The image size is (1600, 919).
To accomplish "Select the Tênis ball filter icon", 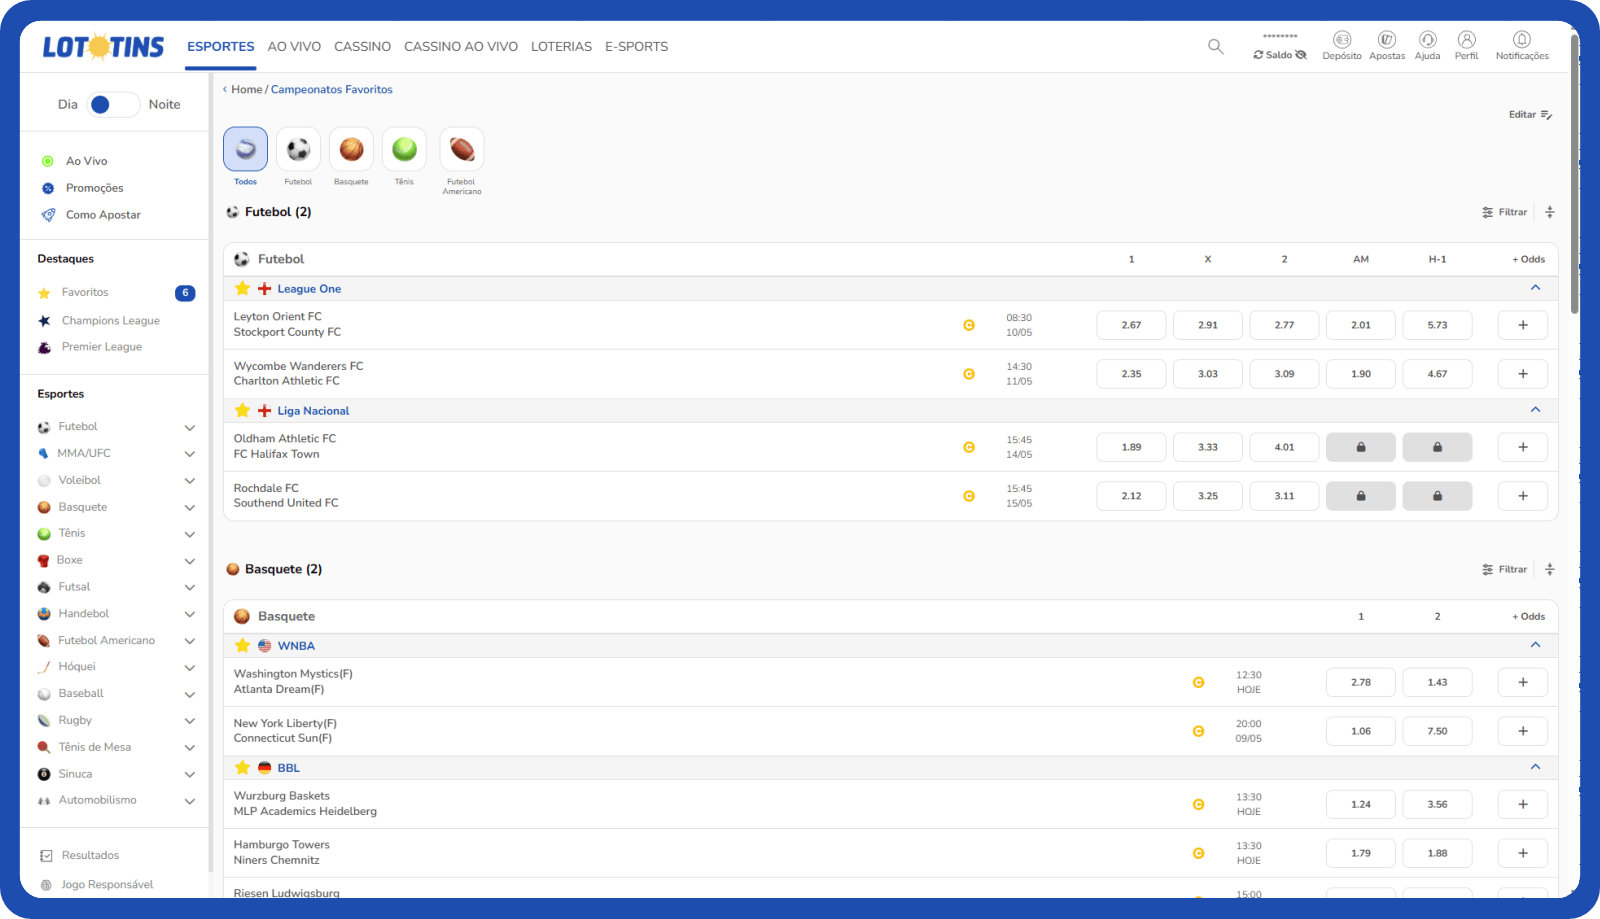I will (x=404, y=149).
